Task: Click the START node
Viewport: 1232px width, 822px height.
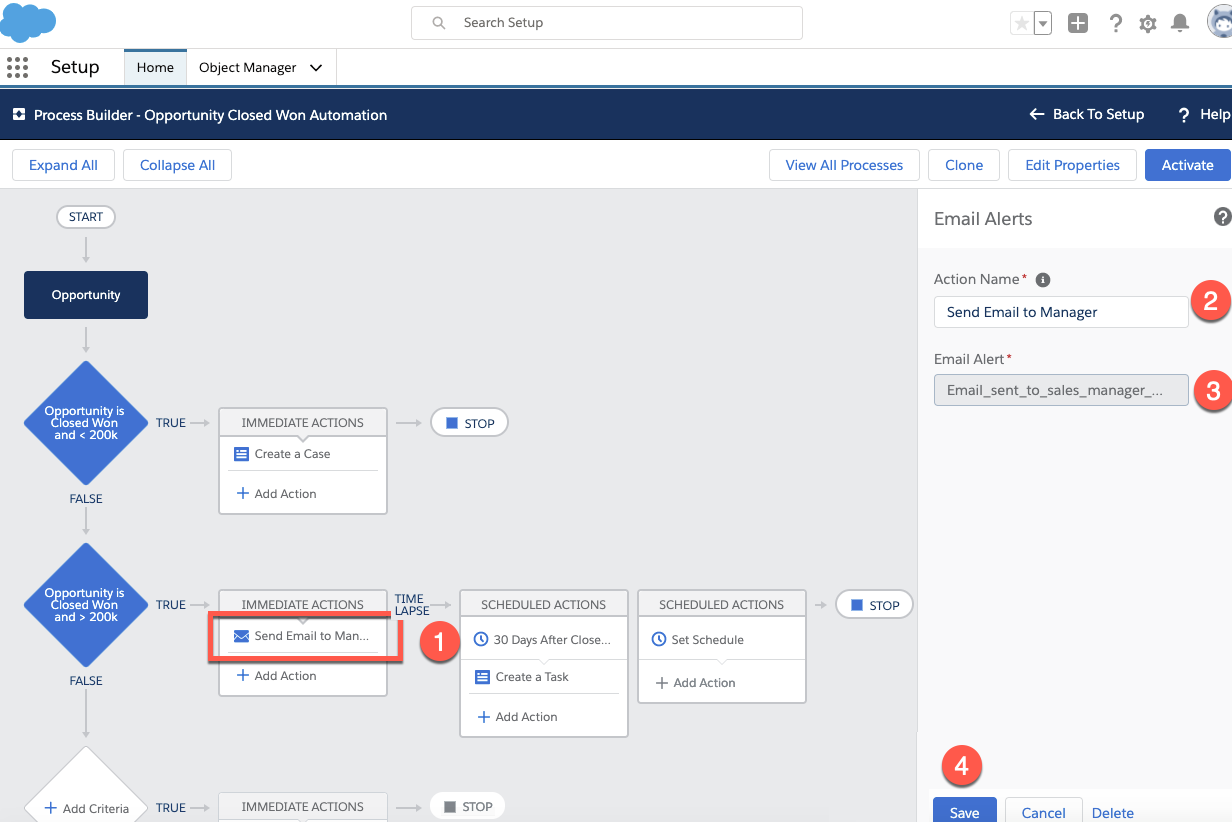Action: (x=86, y=217)
